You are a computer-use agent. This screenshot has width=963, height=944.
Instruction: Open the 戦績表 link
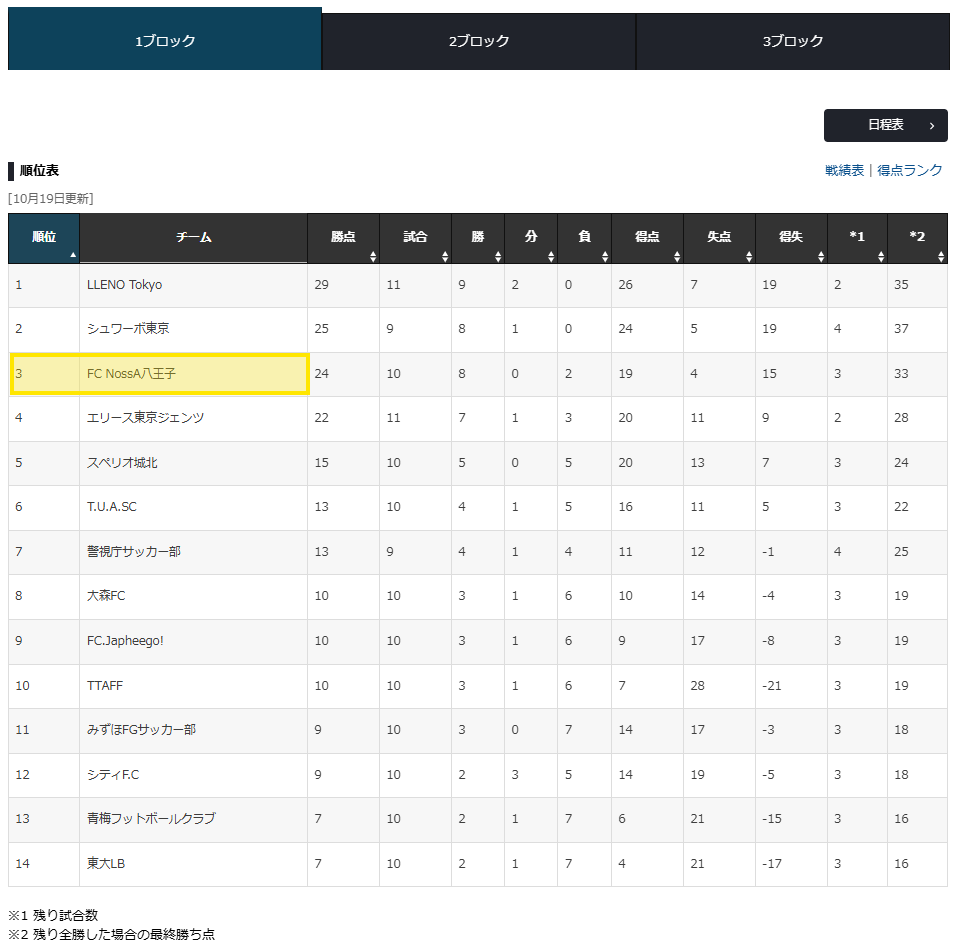[844, 170]
